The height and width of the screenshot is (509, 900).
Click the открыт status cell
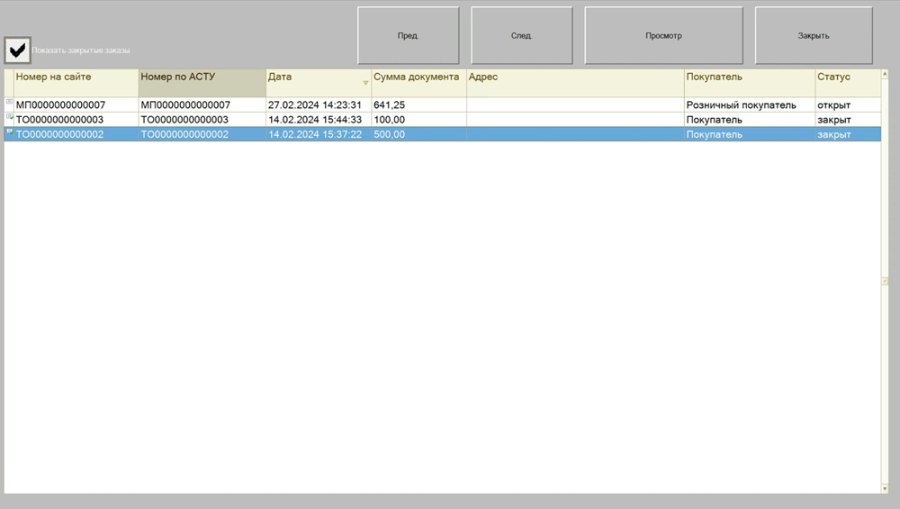(x=848, y=105)
